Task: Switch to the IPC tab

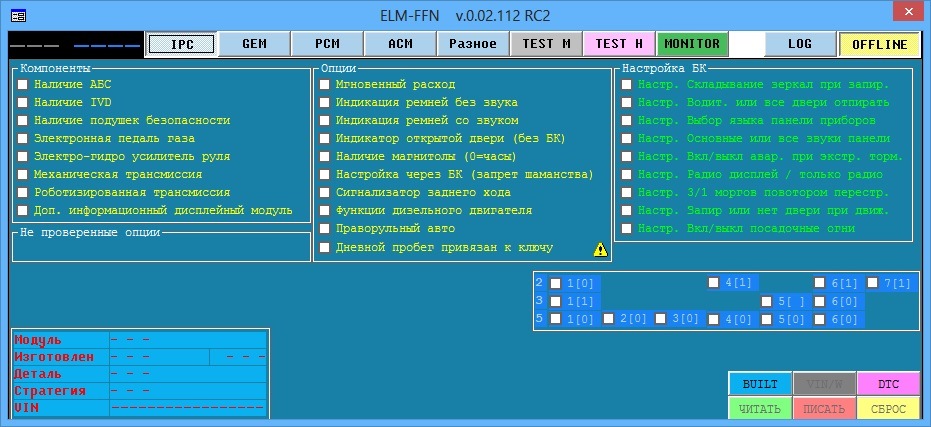Action: 182,44
